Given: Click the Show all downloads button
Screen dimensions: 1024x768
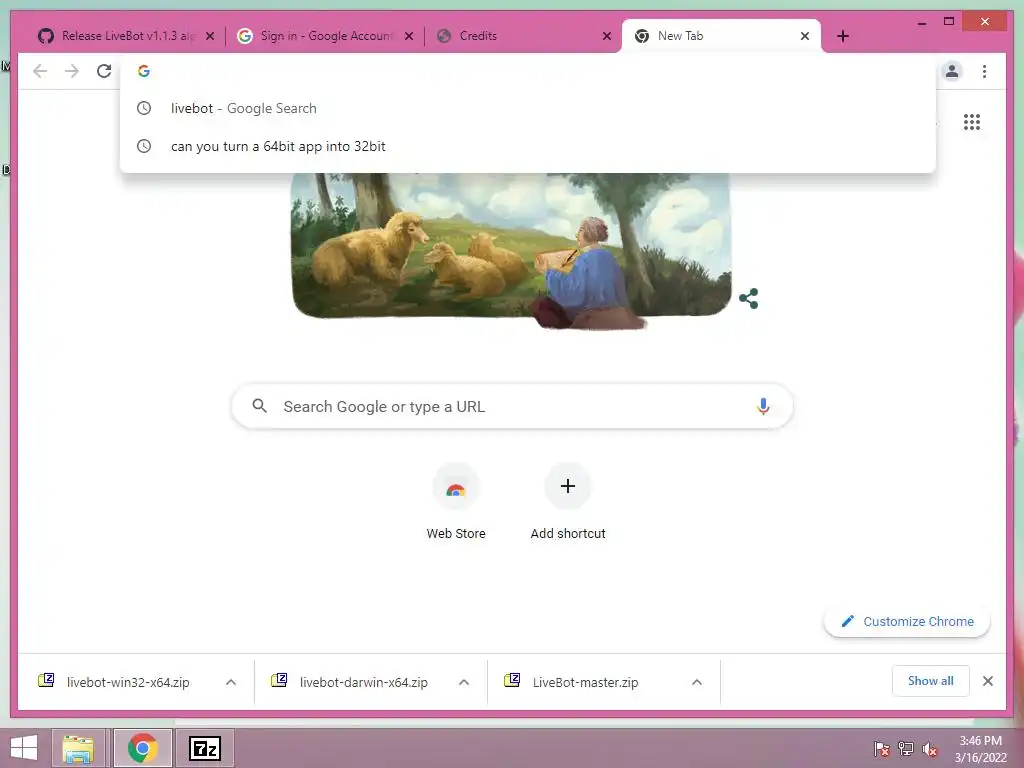Looking at the screenshot, I should point(930,681).
